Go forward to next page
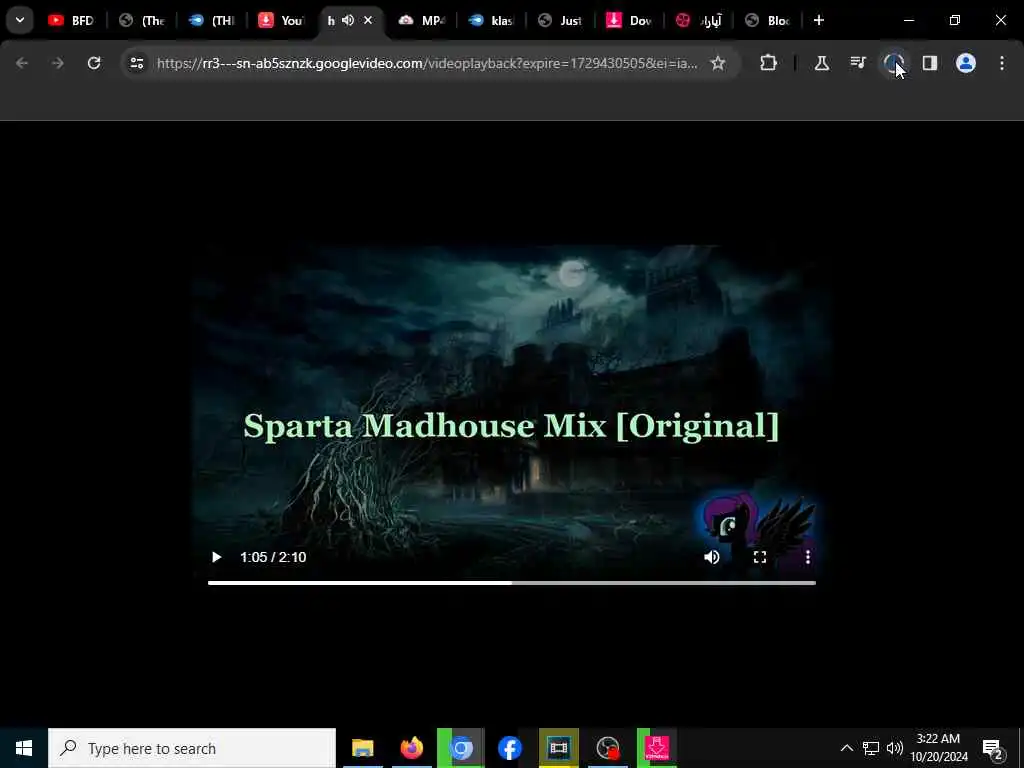Viewport: 1024px width, 768px height. [57, 63]
